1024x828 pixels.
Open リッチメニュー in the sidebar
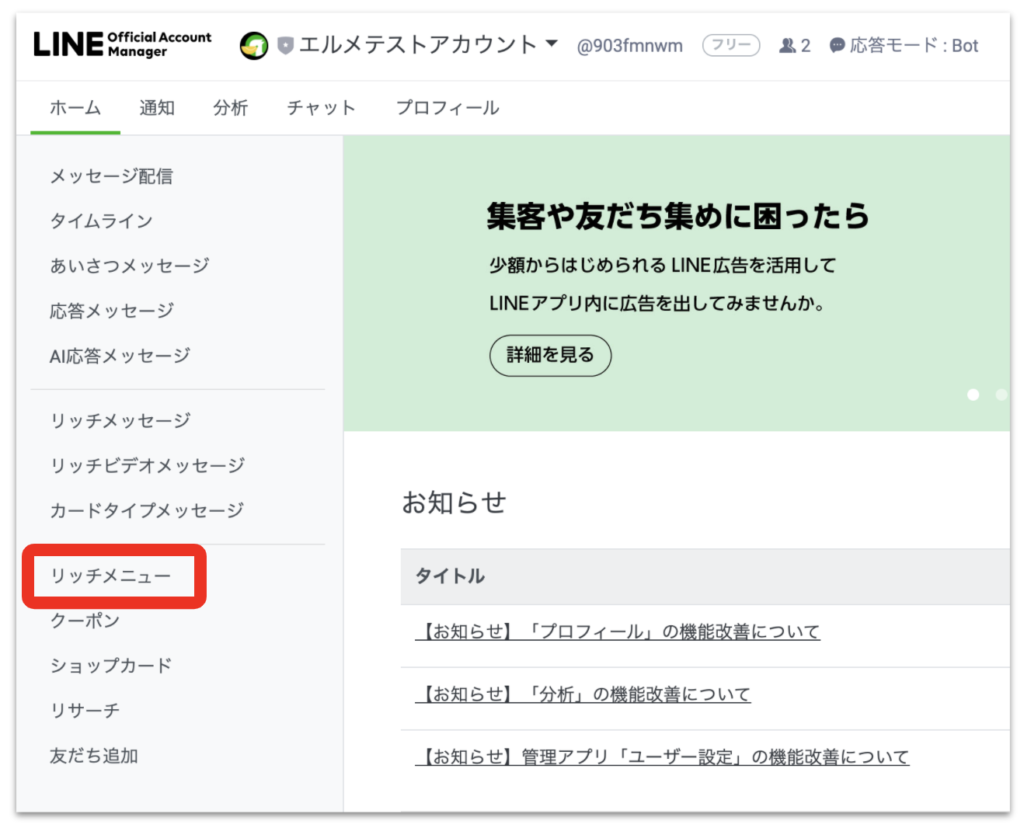click(x=111, y=576)
